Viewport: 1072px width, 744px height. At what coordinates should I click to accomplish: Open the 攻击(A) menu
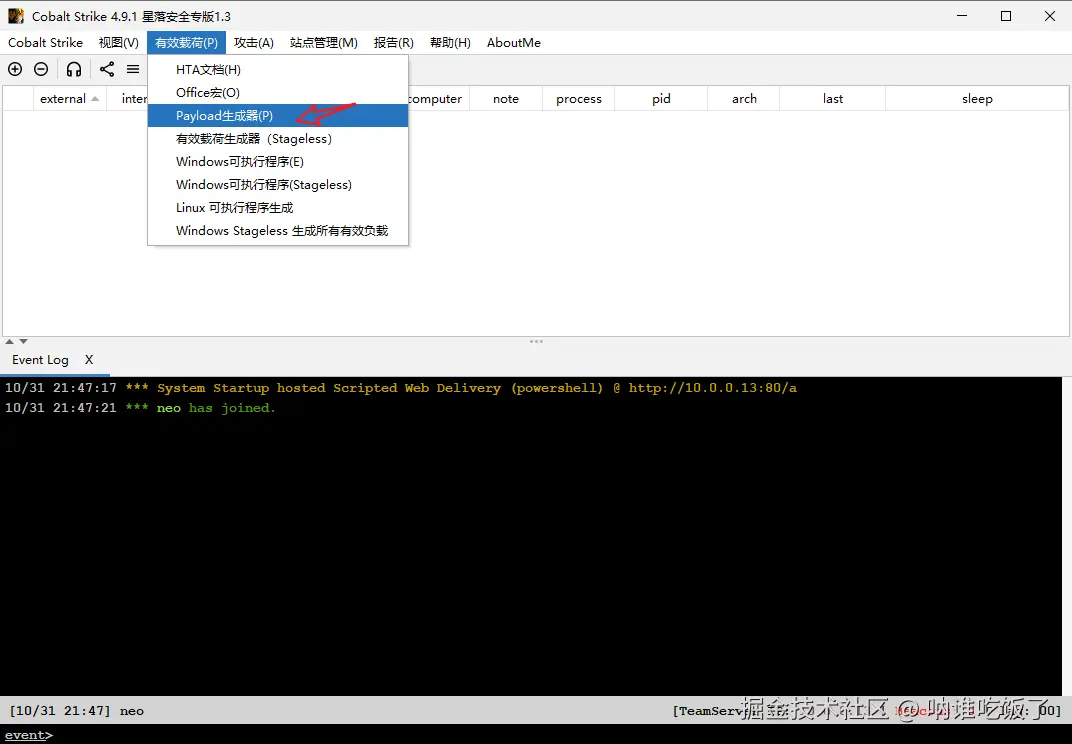pyautogui.click(x=254, y=42)
